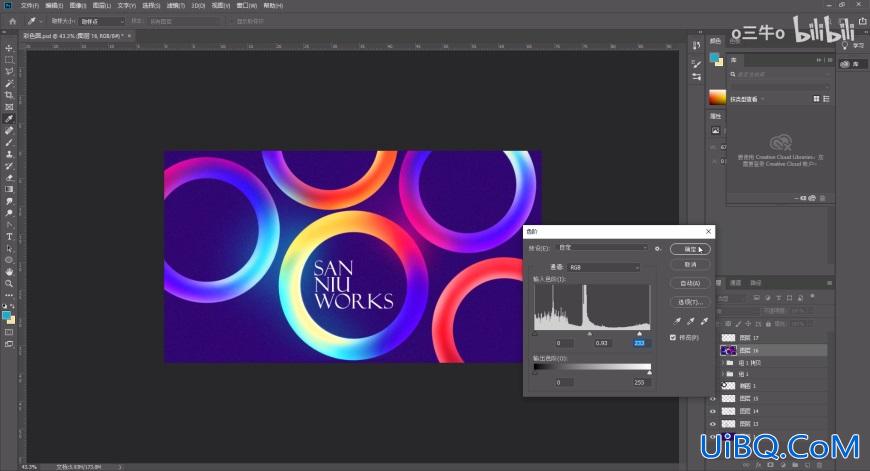870x471 pixels.
Task: Open the Libraries view-by-type dropdown
Action: click(x=747, y=99)
